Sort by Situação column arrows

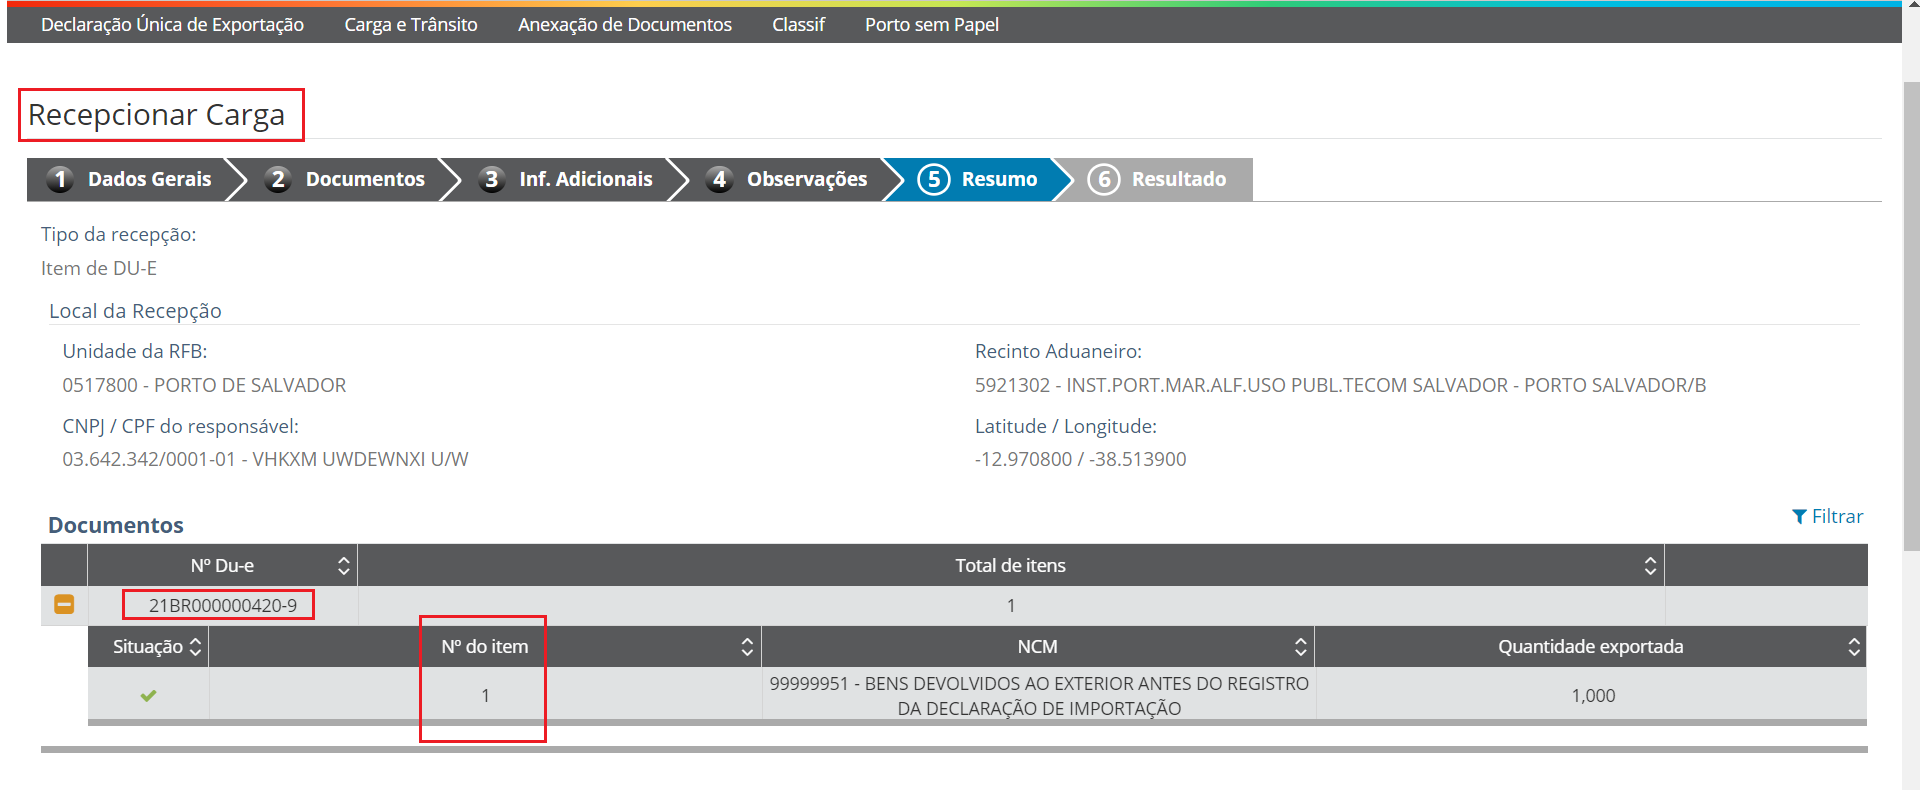click(195, 647)
